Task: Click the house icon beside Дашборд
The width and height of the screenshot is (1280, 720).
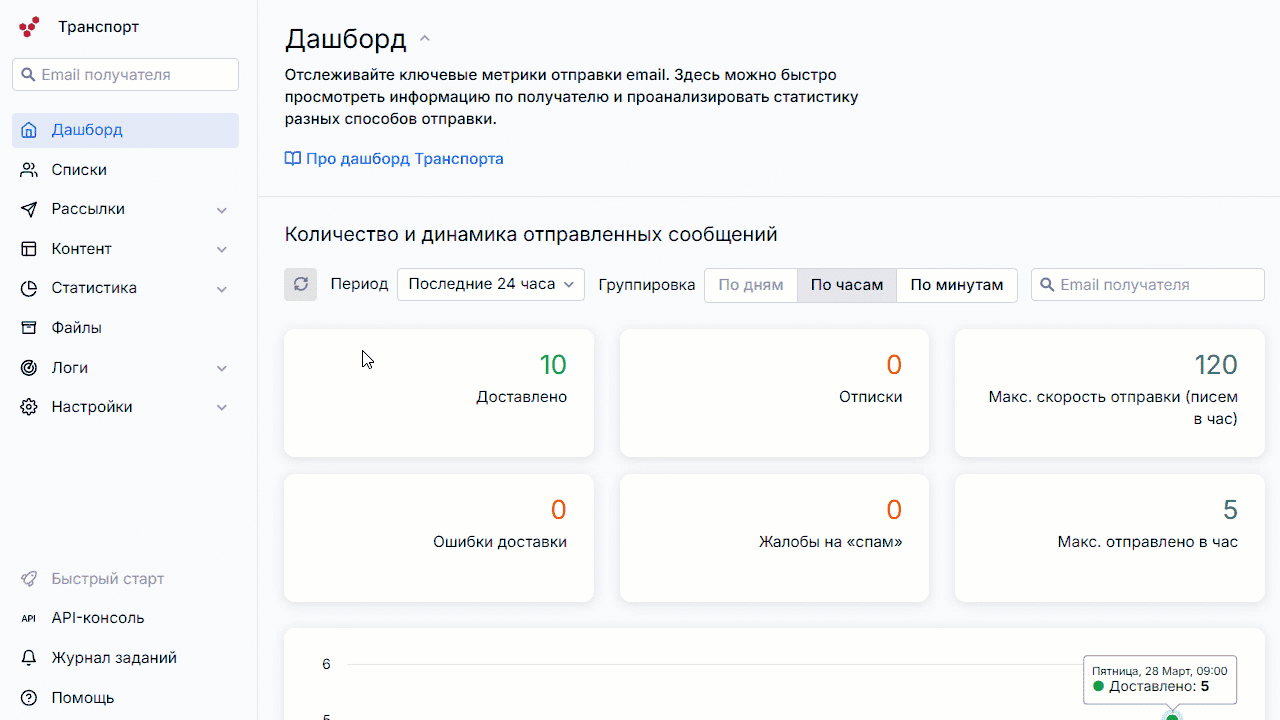Action: click(29, 130)
